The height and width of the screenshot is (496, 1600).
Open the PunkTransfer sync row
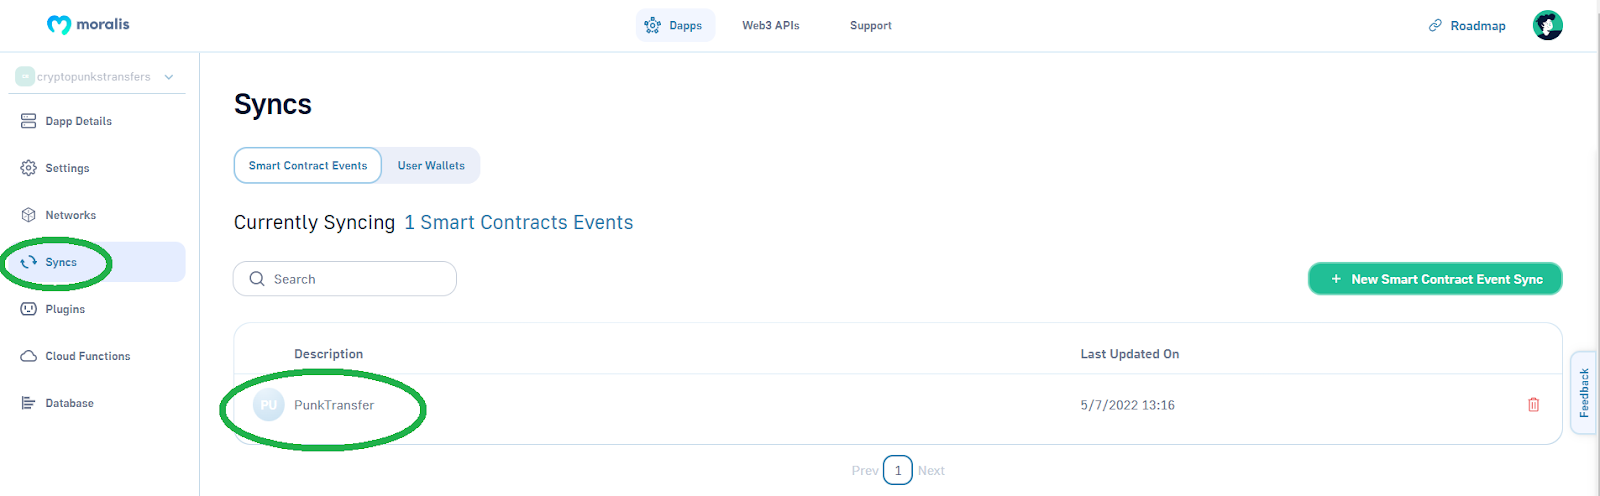(898, 405)
